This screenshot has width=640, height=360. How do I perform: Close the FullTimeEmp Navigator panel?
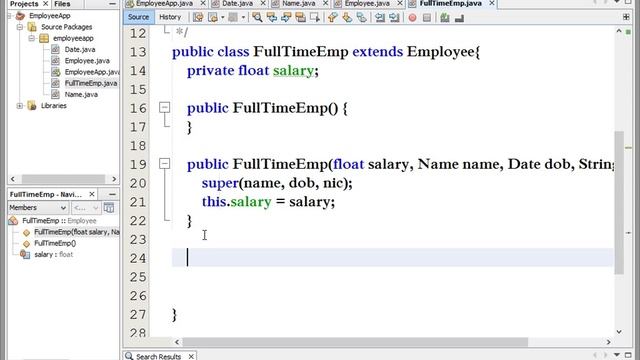click(x=92, y=194)
